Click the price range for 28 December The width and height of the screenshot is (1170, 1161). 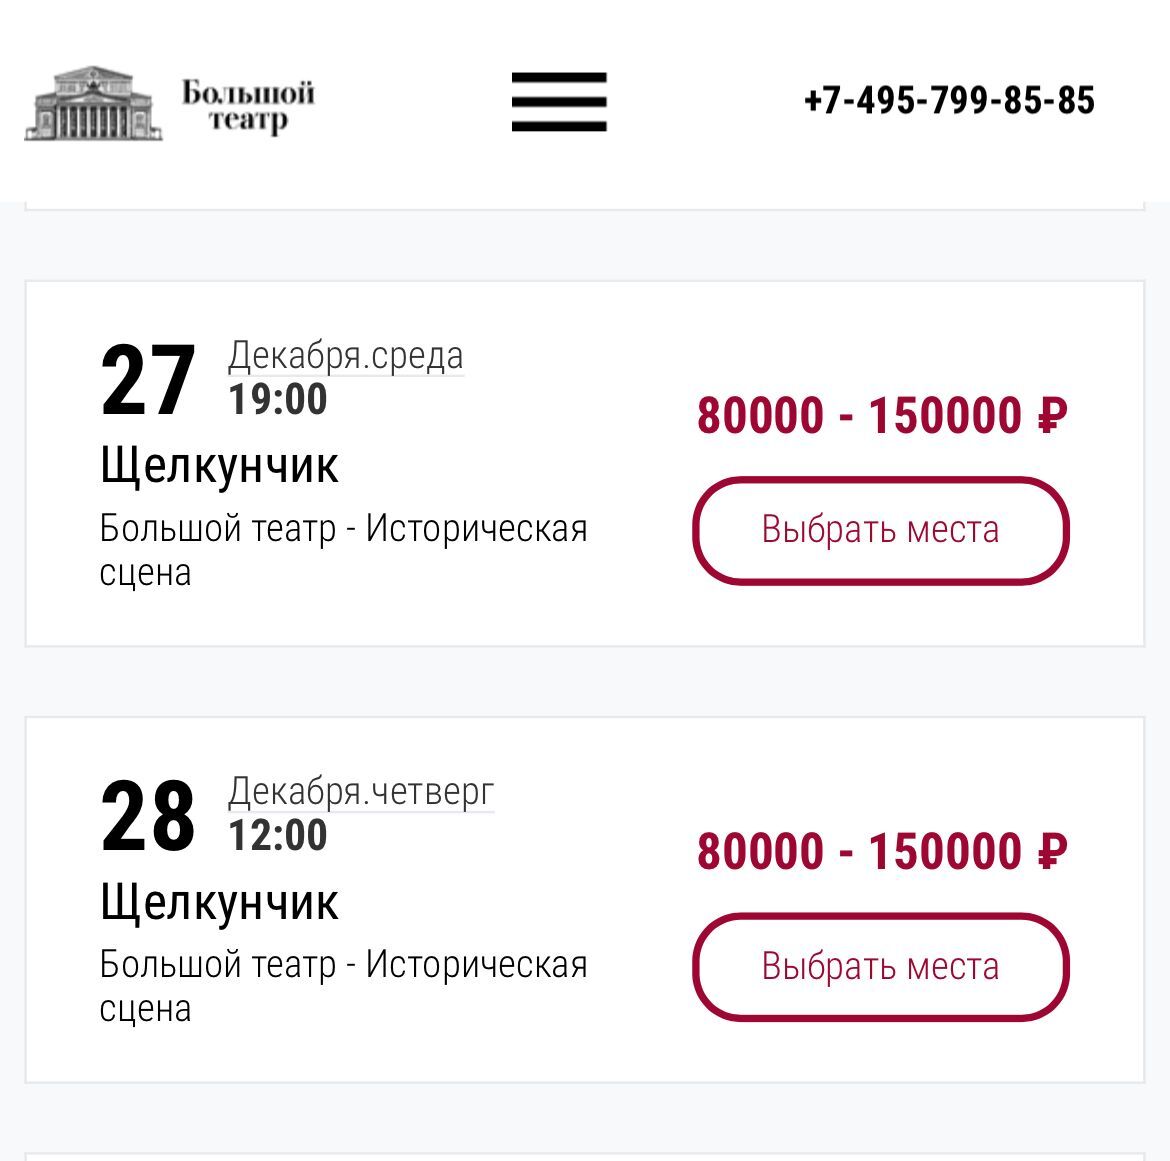coord(882,851)
